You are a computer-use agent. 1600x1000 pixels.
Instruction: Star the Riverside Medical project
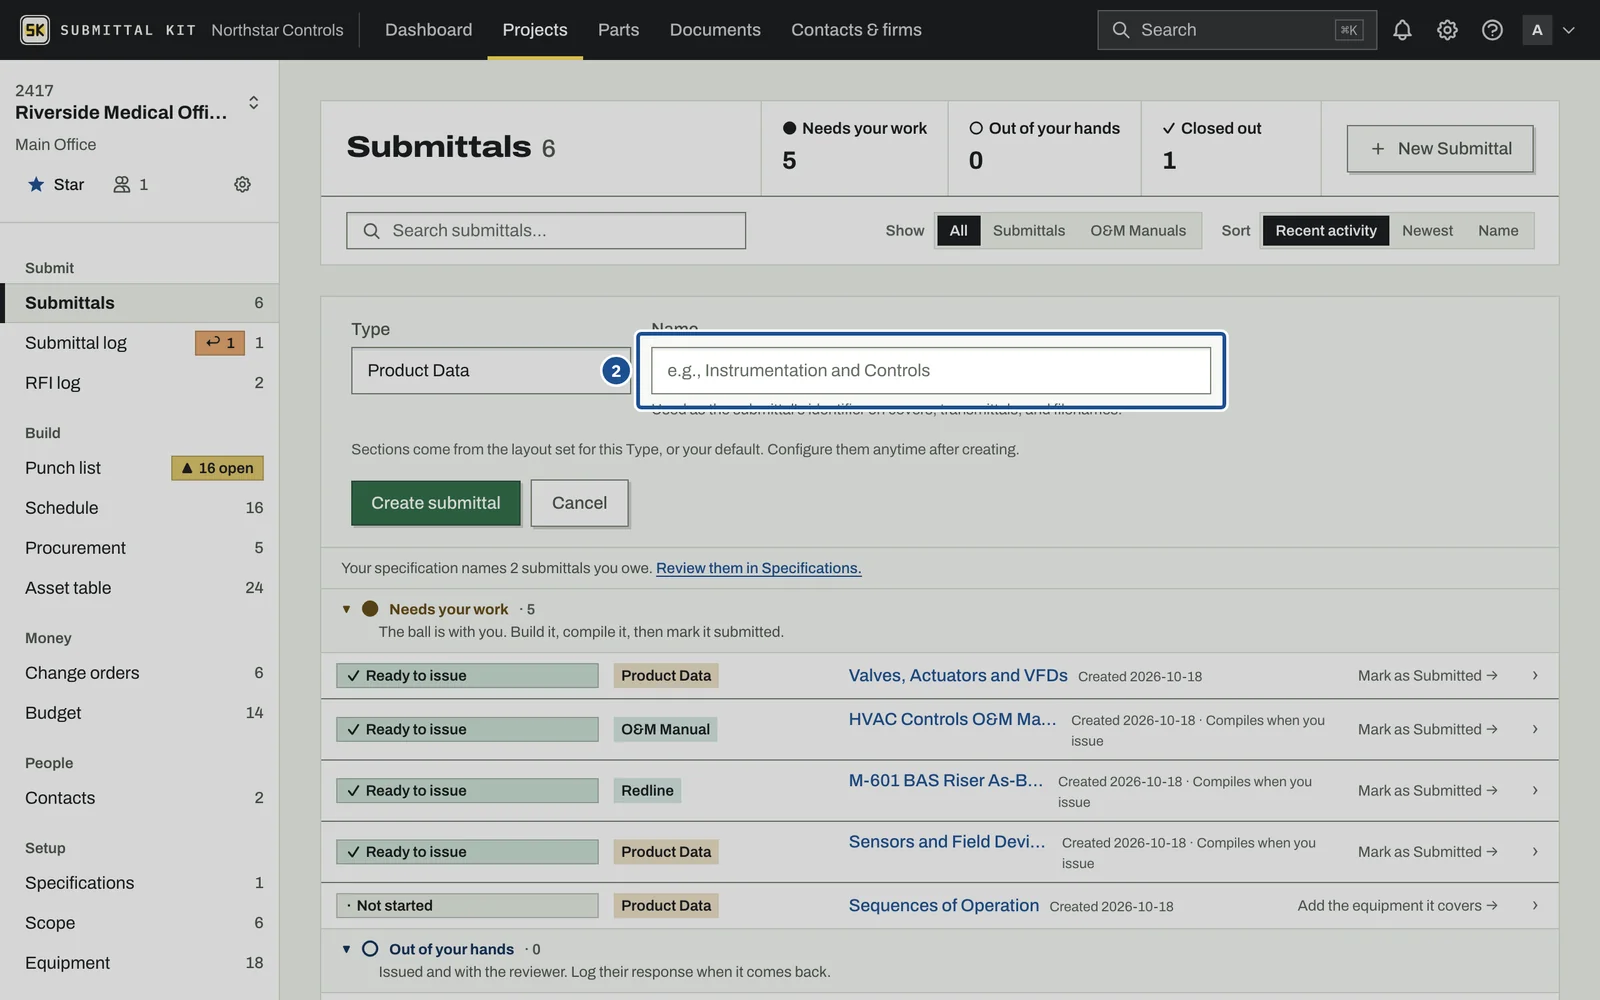click(x=56, y=184)
